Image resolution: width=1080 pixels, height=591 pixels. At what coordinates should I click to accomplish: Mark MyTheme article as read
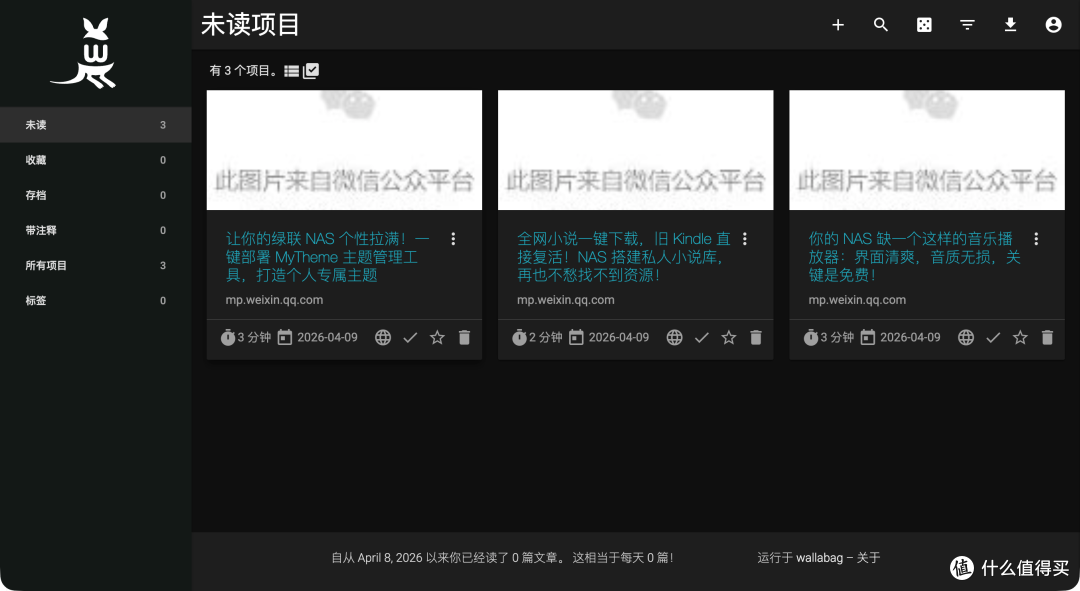410,338
